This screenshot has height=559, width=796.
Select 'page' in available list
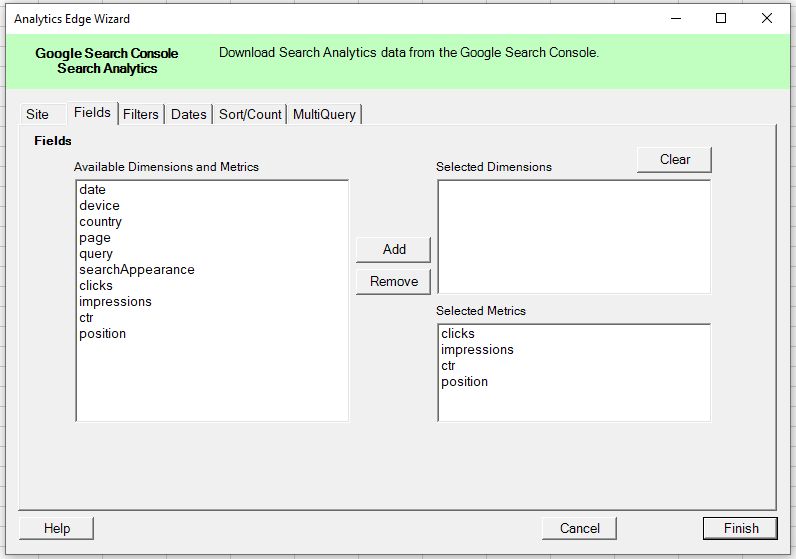point(212,238)
